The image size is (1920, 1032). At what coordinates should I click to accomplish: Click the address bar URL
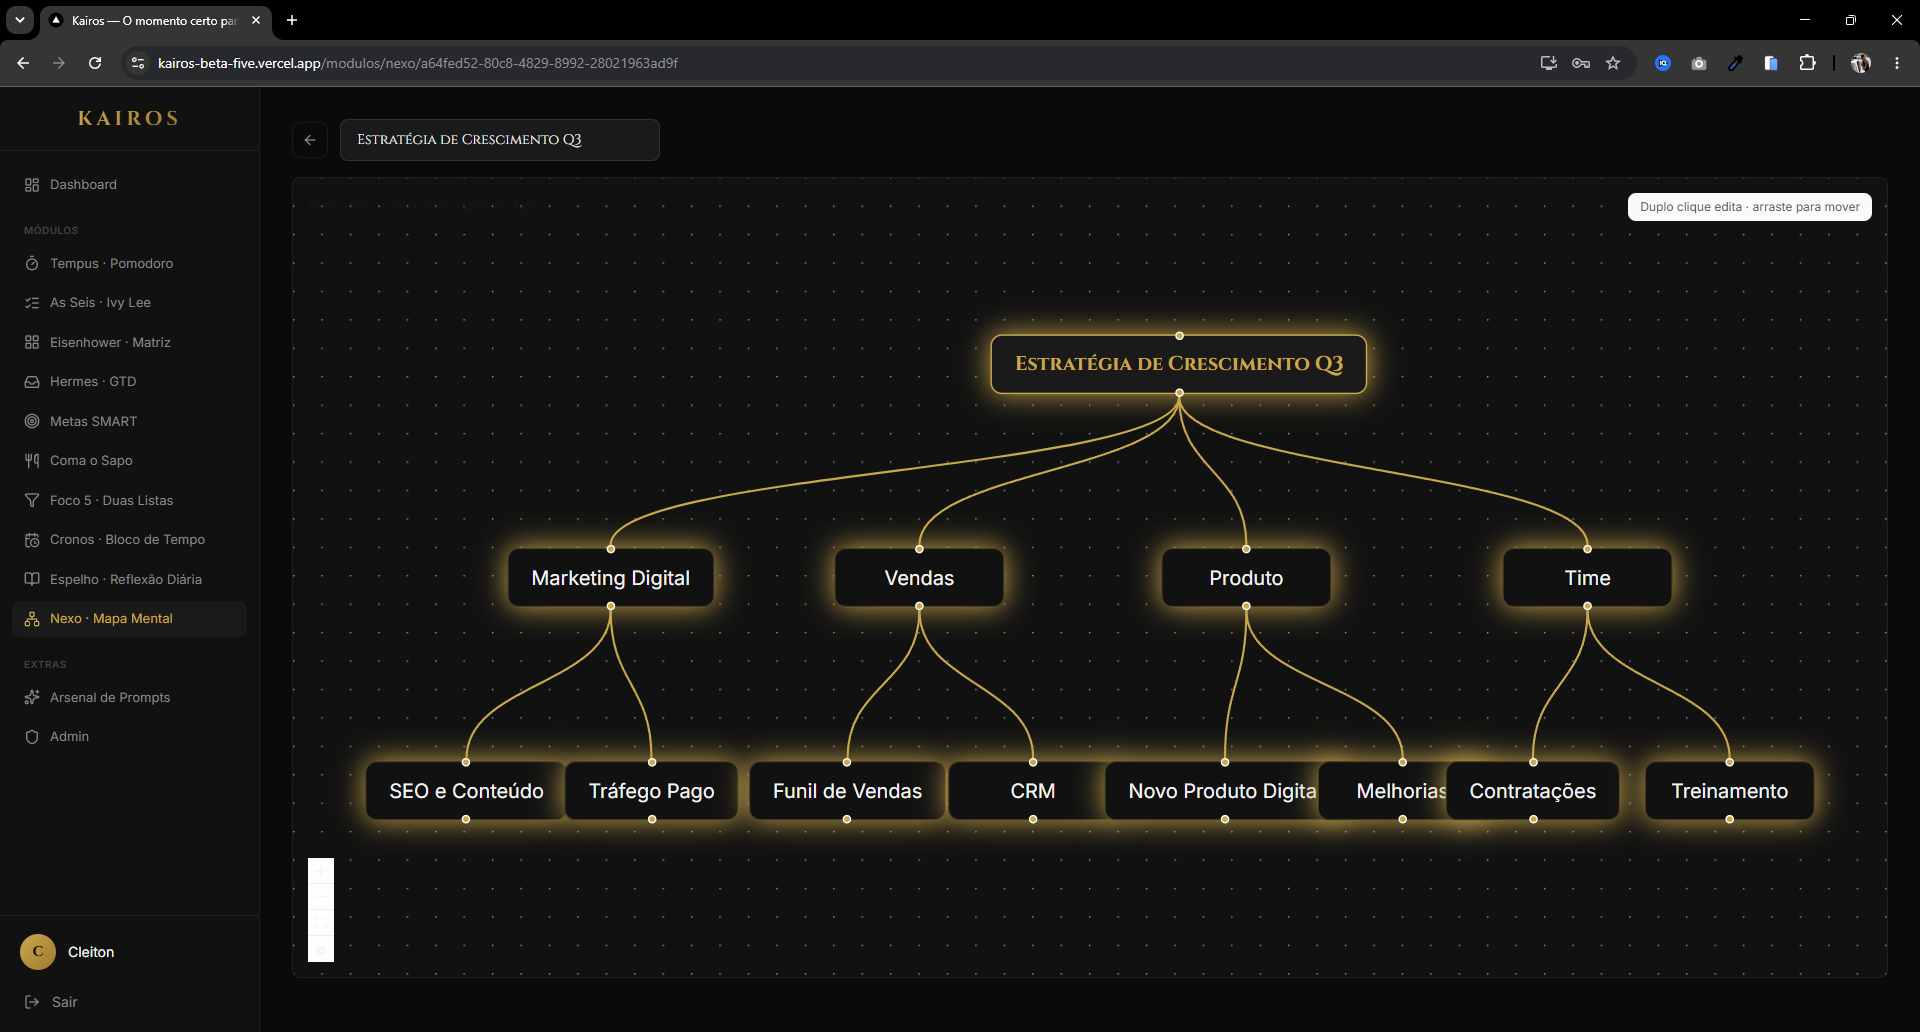[x=418, y=63]
